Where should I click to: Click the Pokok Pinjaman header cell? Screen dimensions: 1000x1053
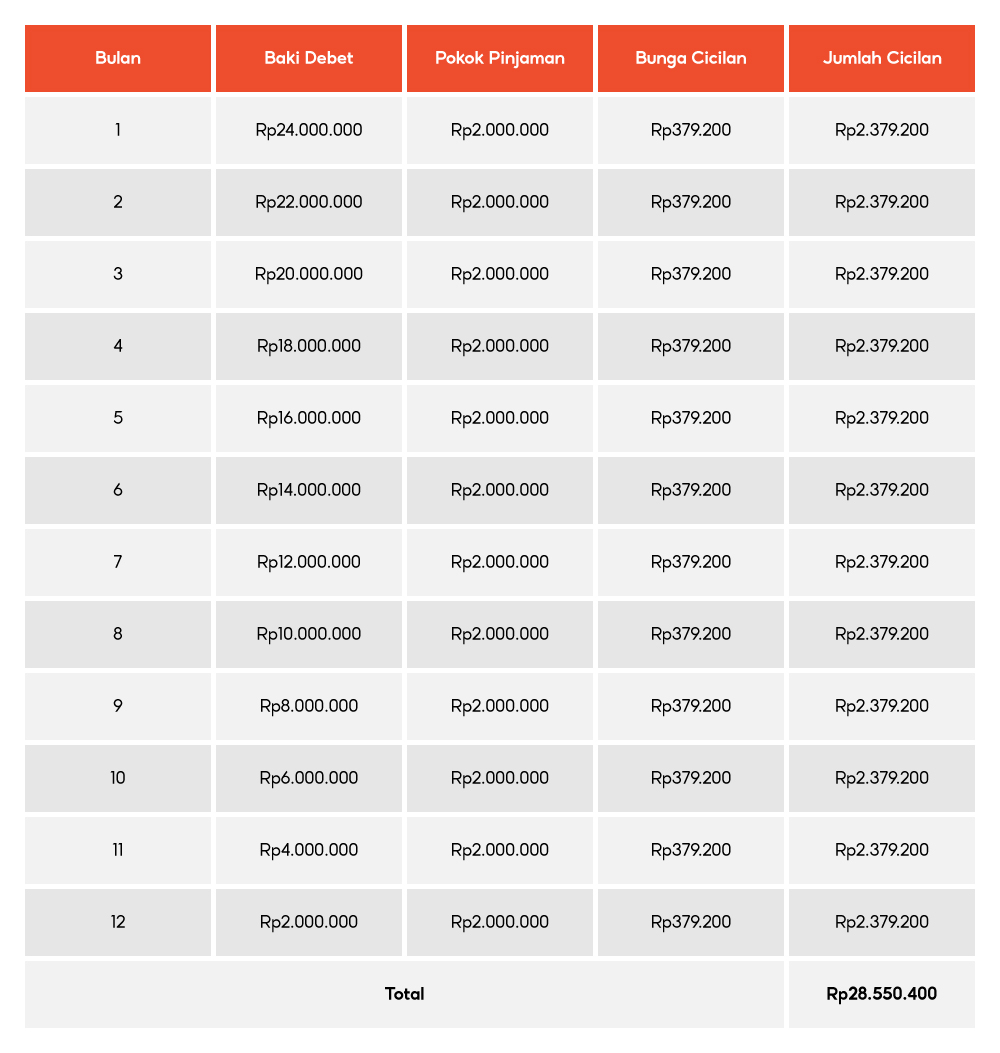500,58
